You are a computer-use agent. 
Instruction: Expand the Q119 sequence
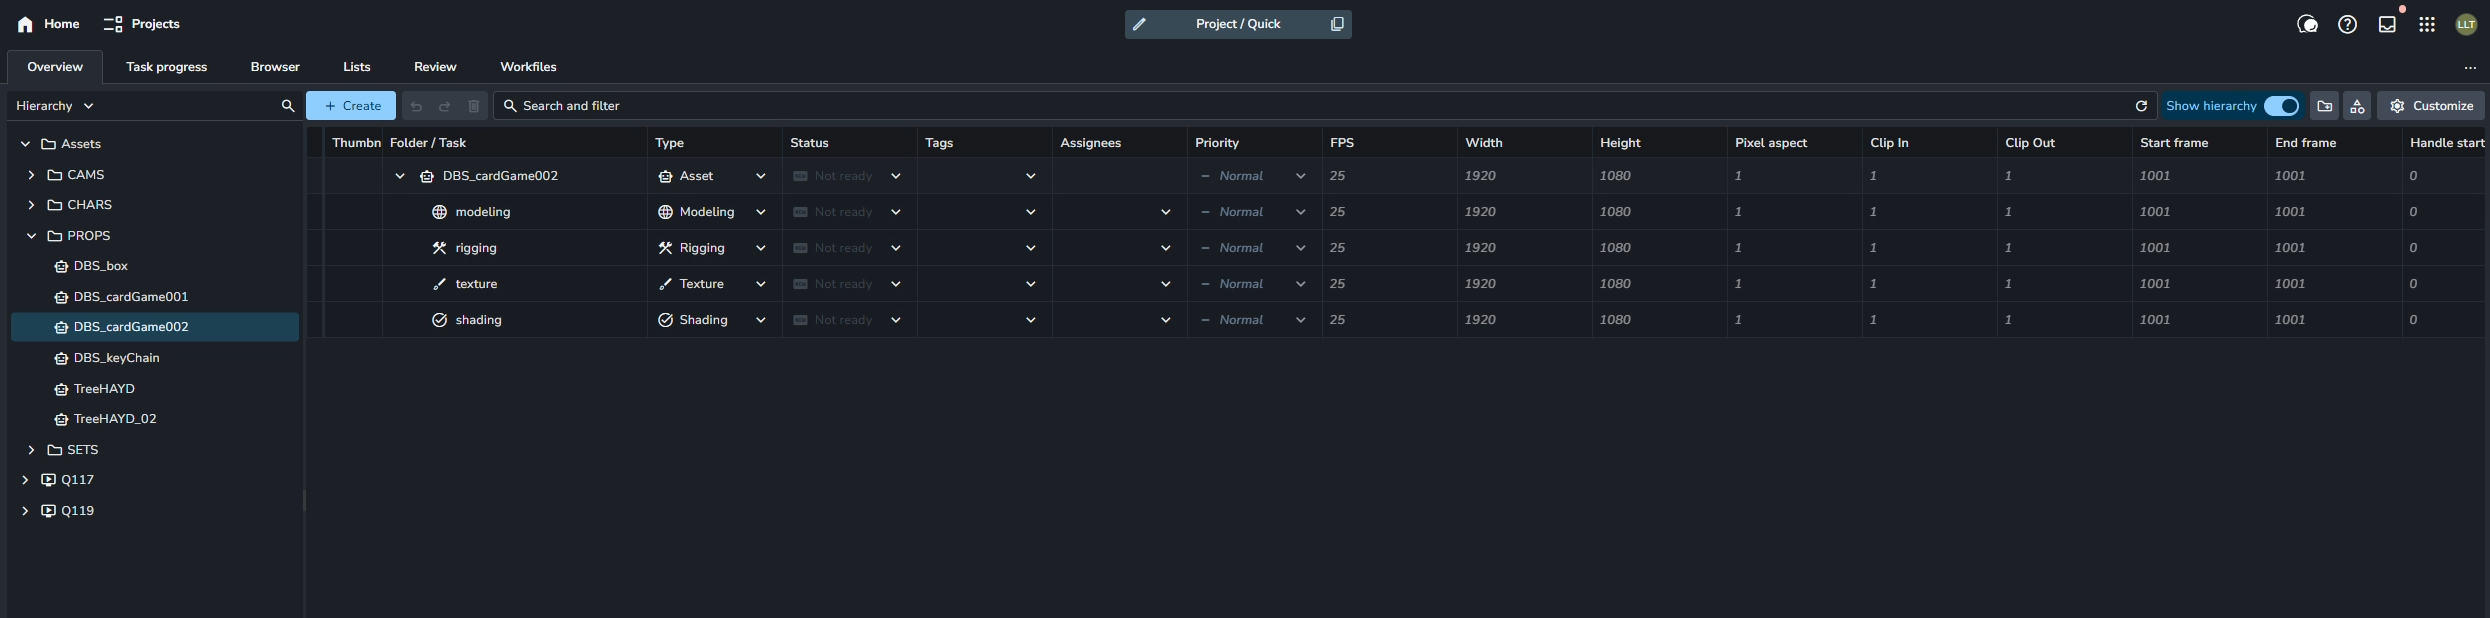tap(25, 511)
